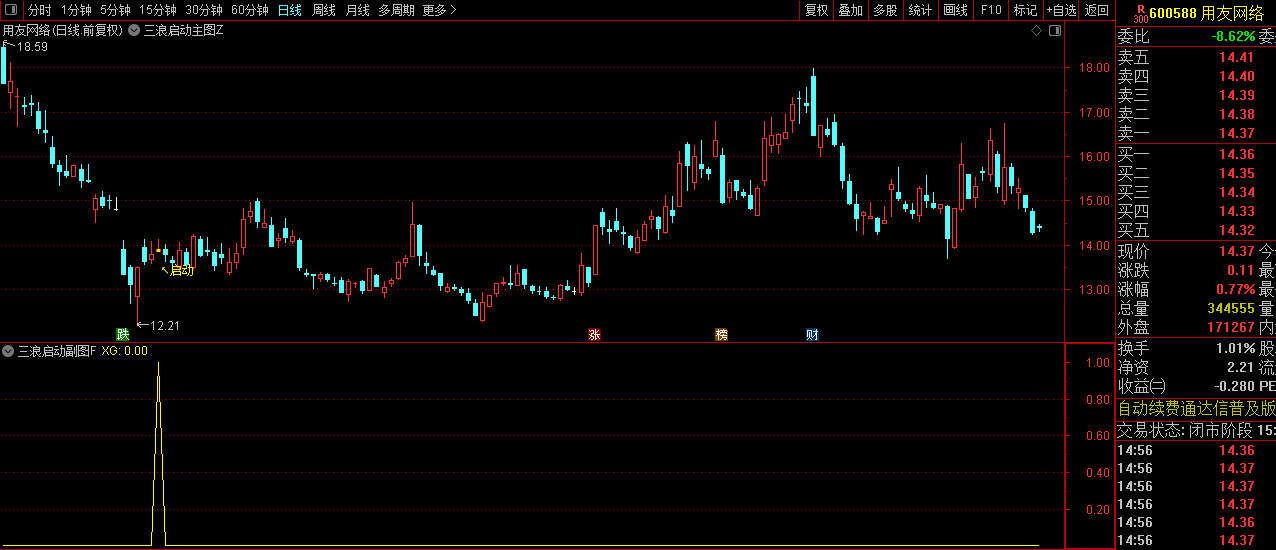1276x550 pixels.
Task: Click the 统计 statistics button
Action: click(x=920, y=10)
